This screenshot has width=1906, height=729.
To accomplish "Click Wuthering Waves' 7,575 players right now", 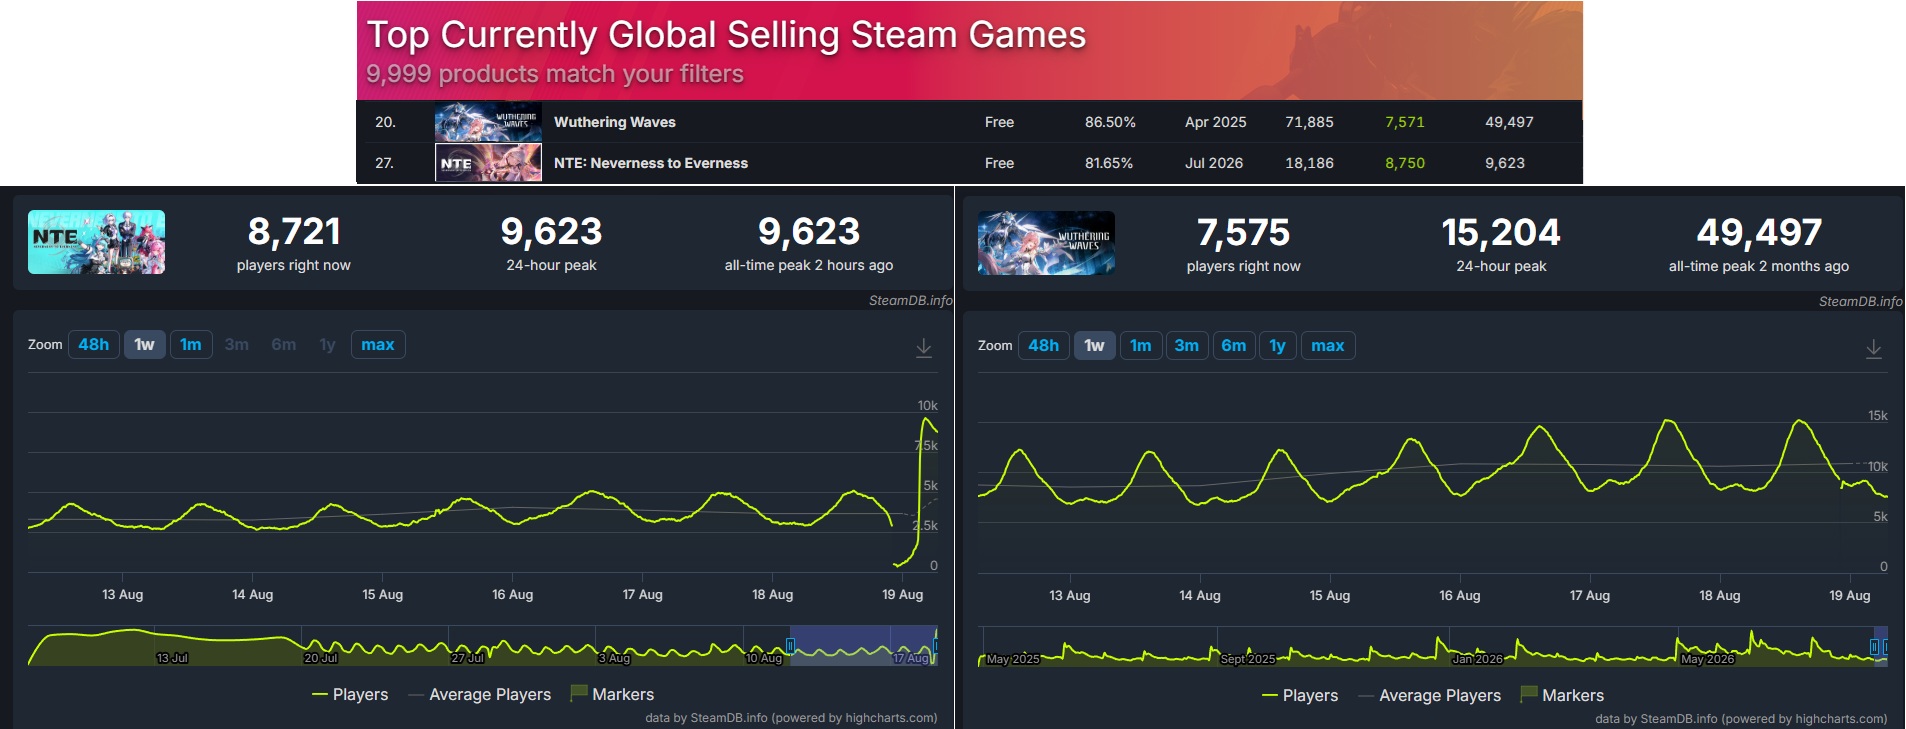I will (1244, 233).
